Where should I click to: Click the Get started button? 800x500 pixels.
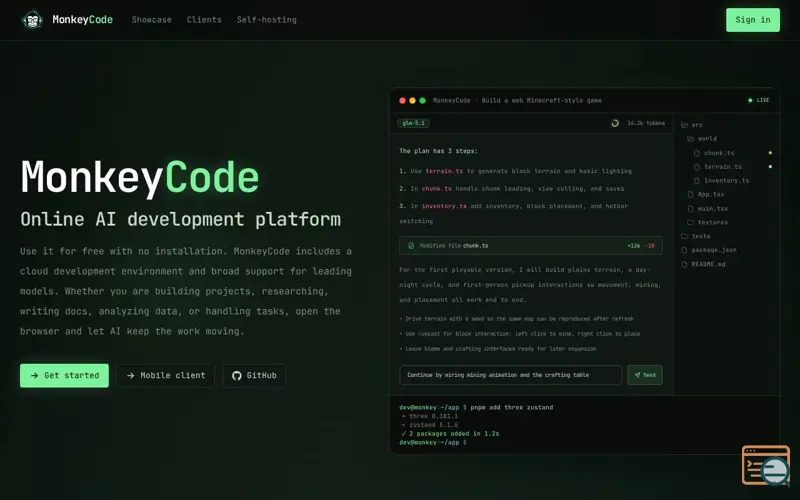tap(64, 376)
